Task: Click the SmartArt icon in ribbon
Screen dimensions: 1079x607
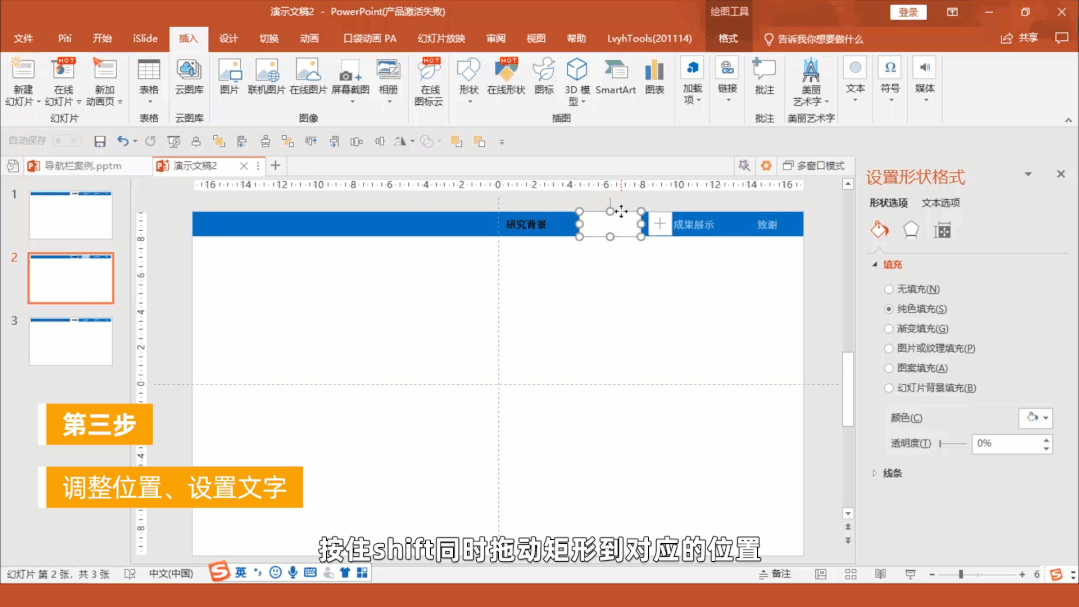Action: (x=615, y=72)
